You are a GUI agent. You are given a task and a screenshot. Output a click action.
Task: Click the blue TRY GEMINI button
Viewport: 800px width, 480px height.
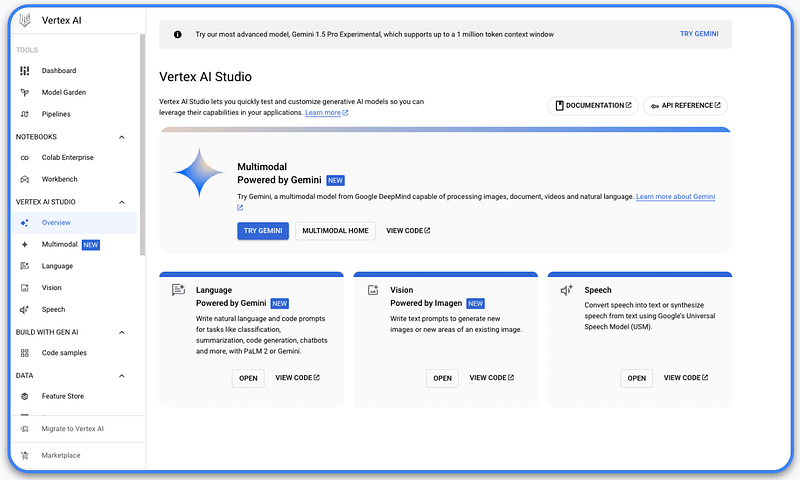[263, 231]
